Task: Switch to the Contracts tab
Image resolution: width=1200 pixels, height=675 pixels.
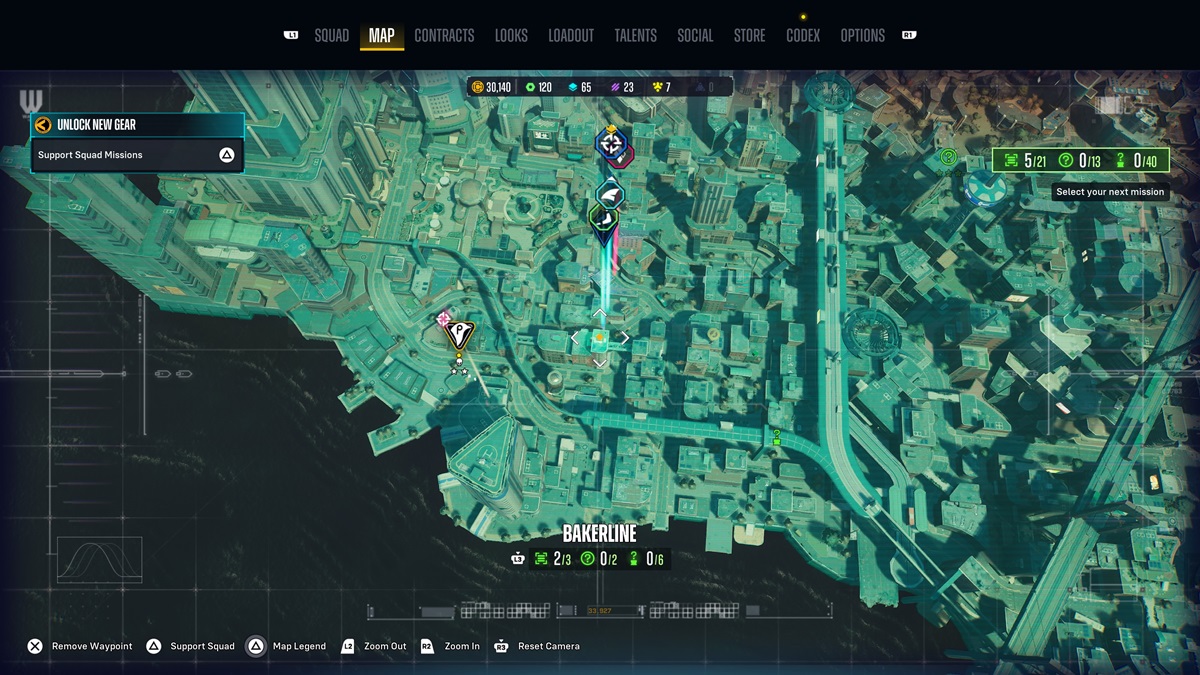Action: click(444, 36)
